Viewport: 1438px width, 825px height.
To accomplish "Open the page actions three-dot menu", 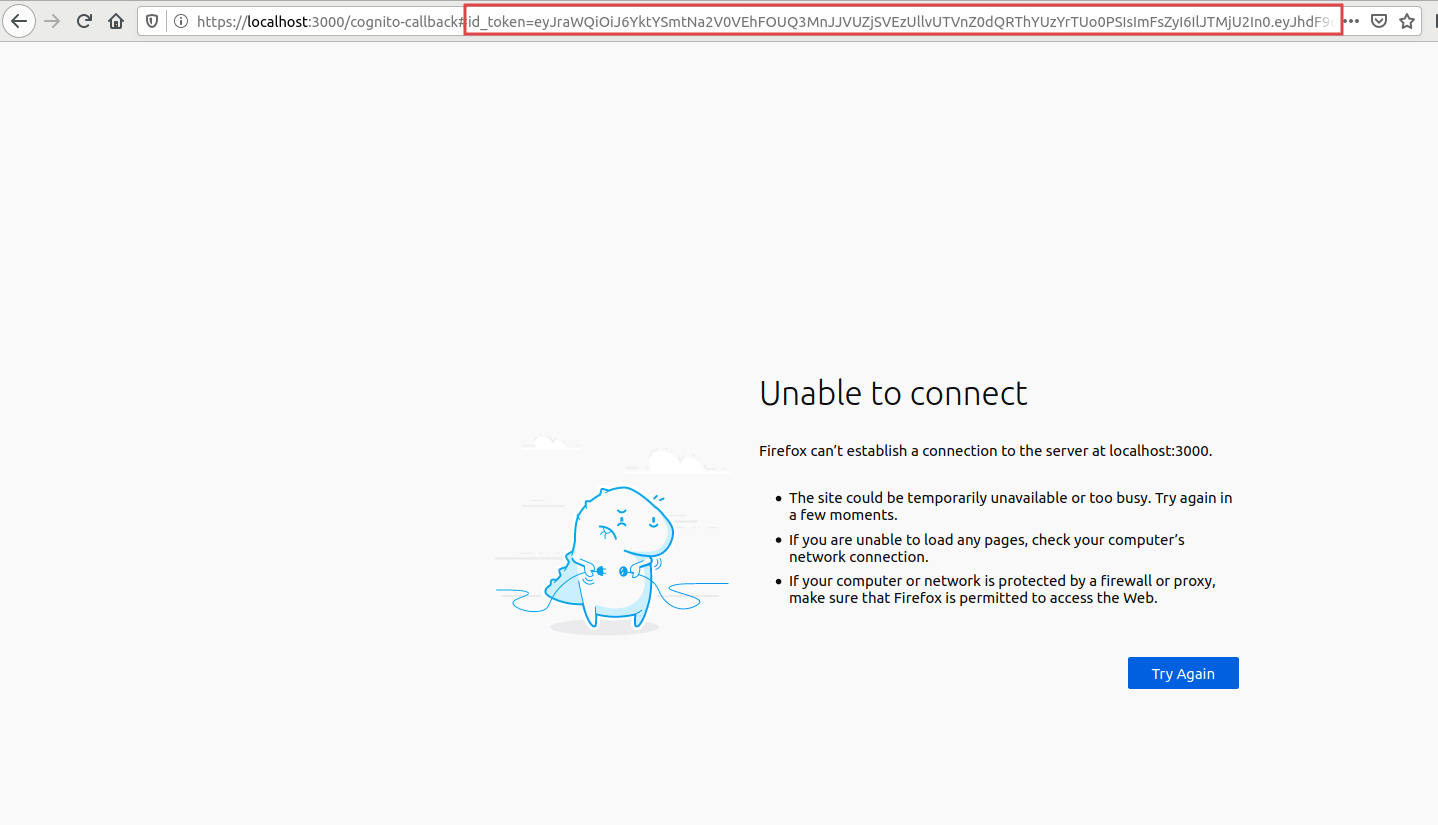I will (x=1351, y=21).
